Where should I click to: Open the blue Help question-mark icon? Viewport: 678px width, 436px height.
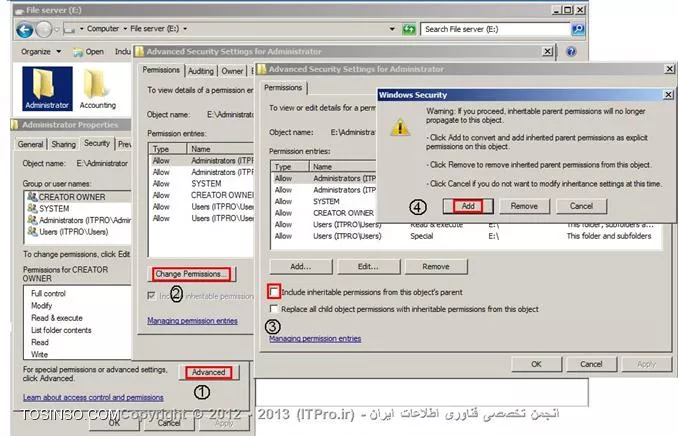coord(571,51)
